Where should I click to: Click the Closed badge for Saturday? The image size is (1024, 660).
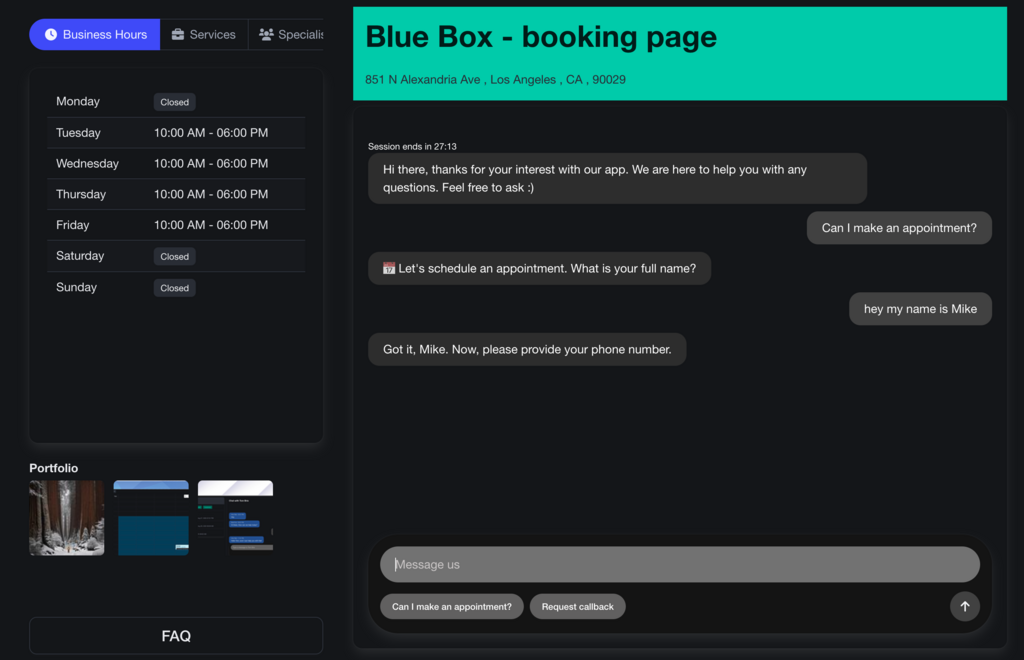(x=174, y=257)
